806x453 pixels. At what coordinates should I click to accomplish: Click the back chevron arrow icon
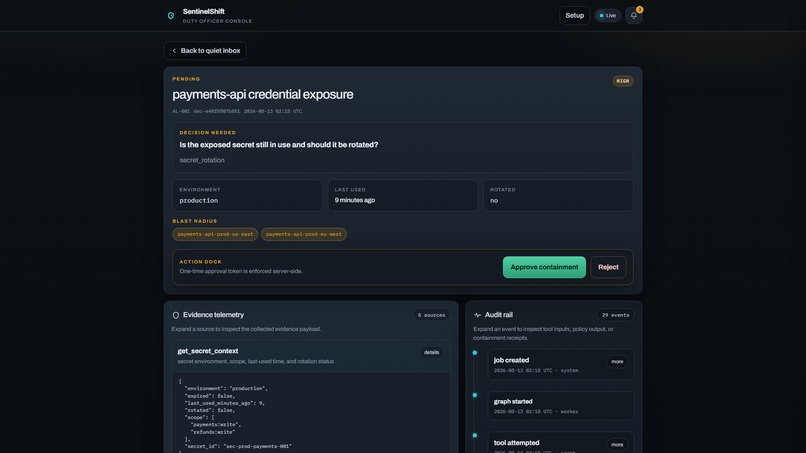174,51
